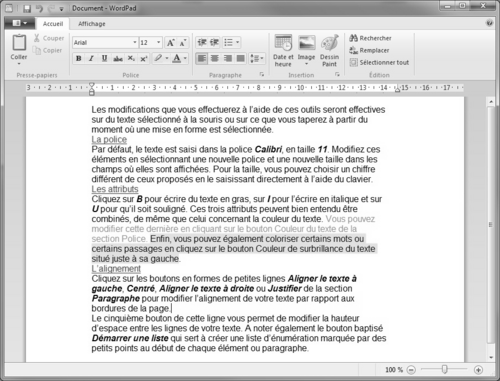Open the Arial font family dropdown
This screenshot has height=381, width=500.
[135, 42]
